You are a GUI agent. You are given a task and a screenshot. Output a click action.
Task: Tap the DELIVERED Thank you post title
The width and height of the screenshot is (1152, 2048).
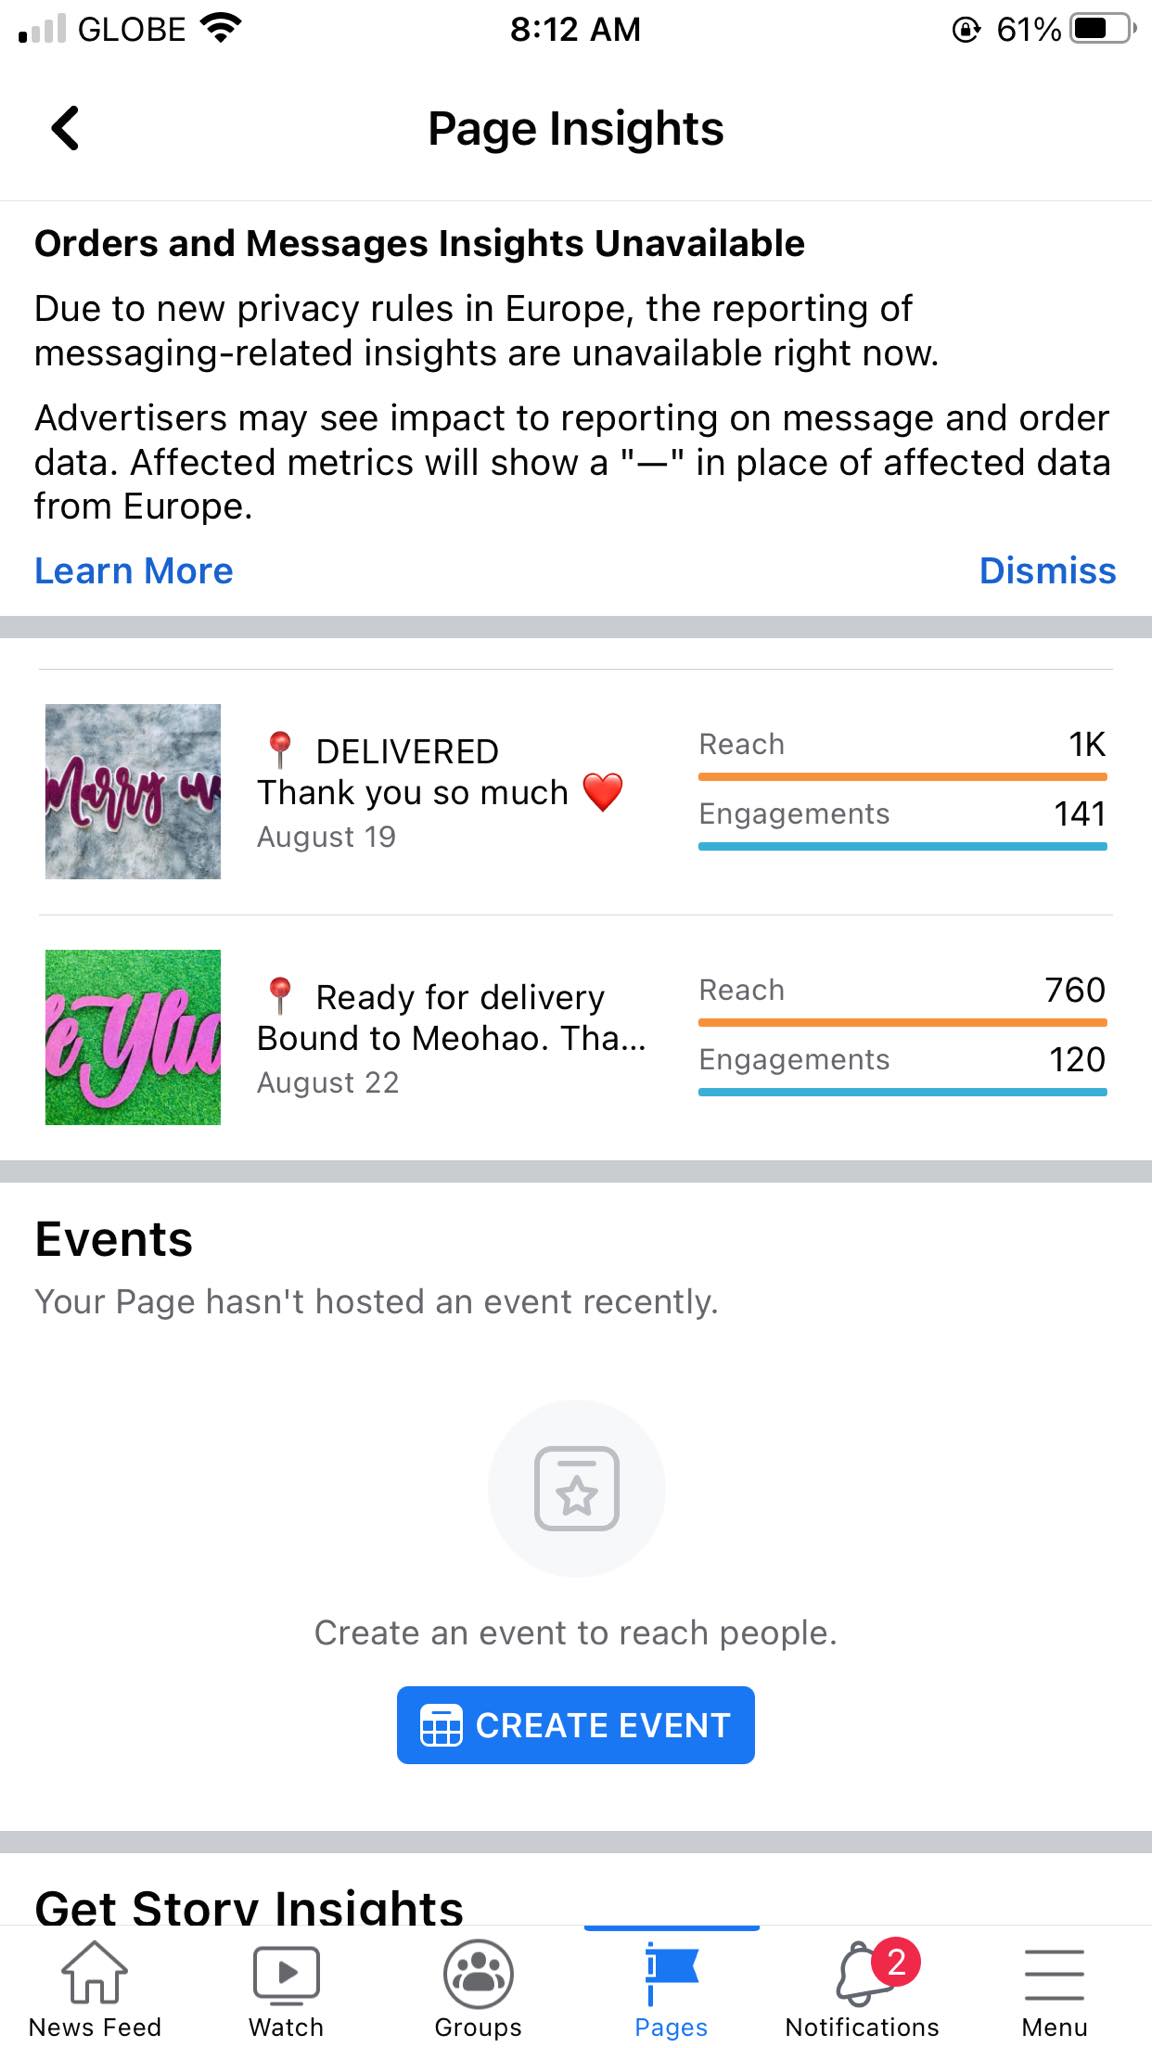[x=440, y=772]
